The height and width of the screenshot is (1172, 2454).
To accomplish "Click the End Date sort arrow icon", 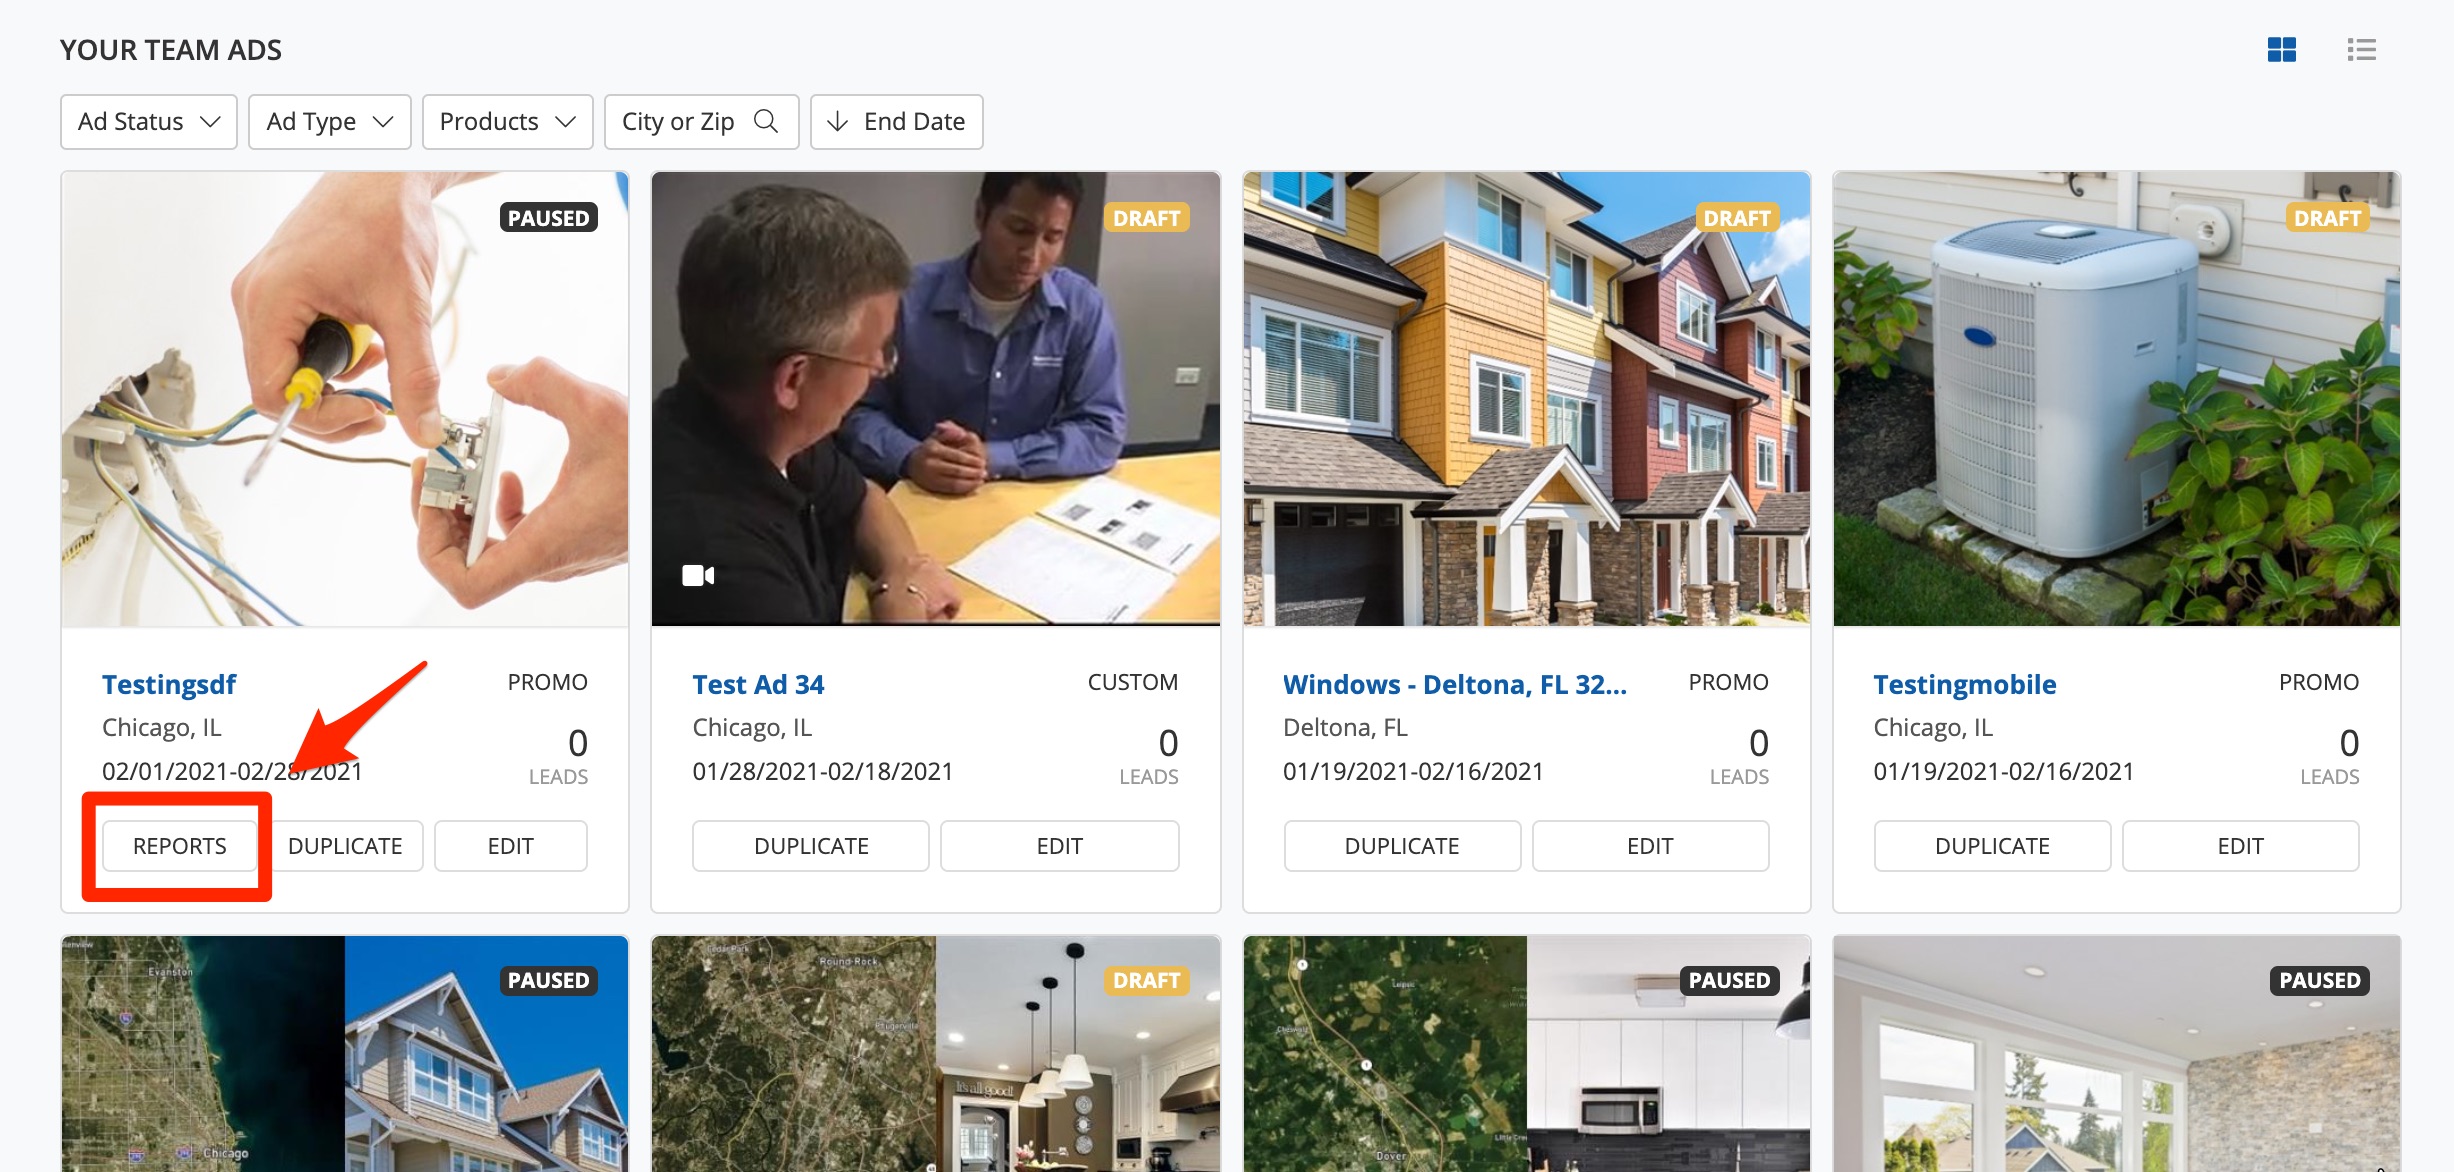I will 838,121.
